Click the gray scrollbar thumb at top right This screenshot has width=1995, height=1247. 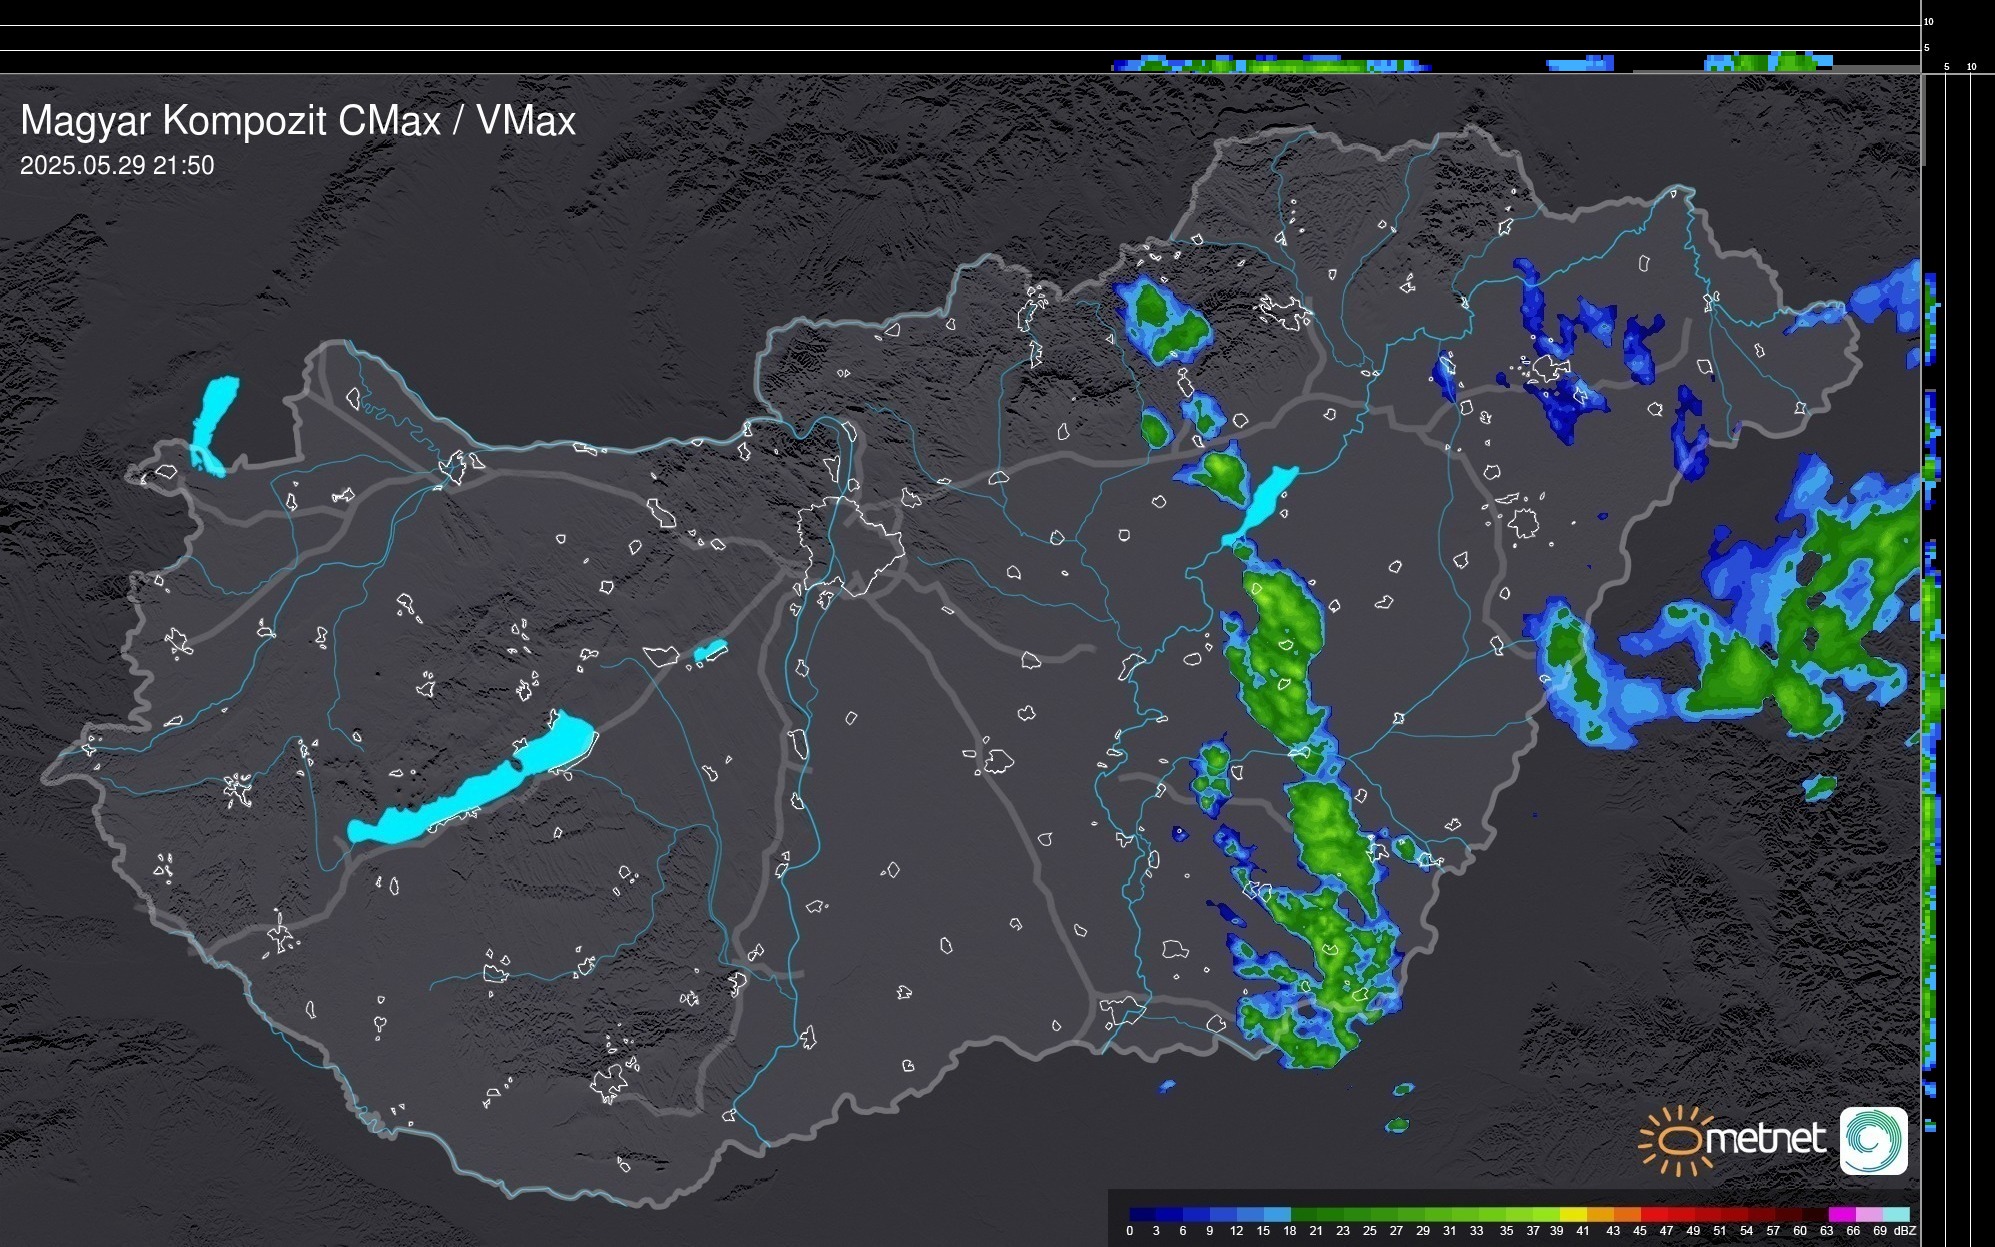[x=1923, y=120]
